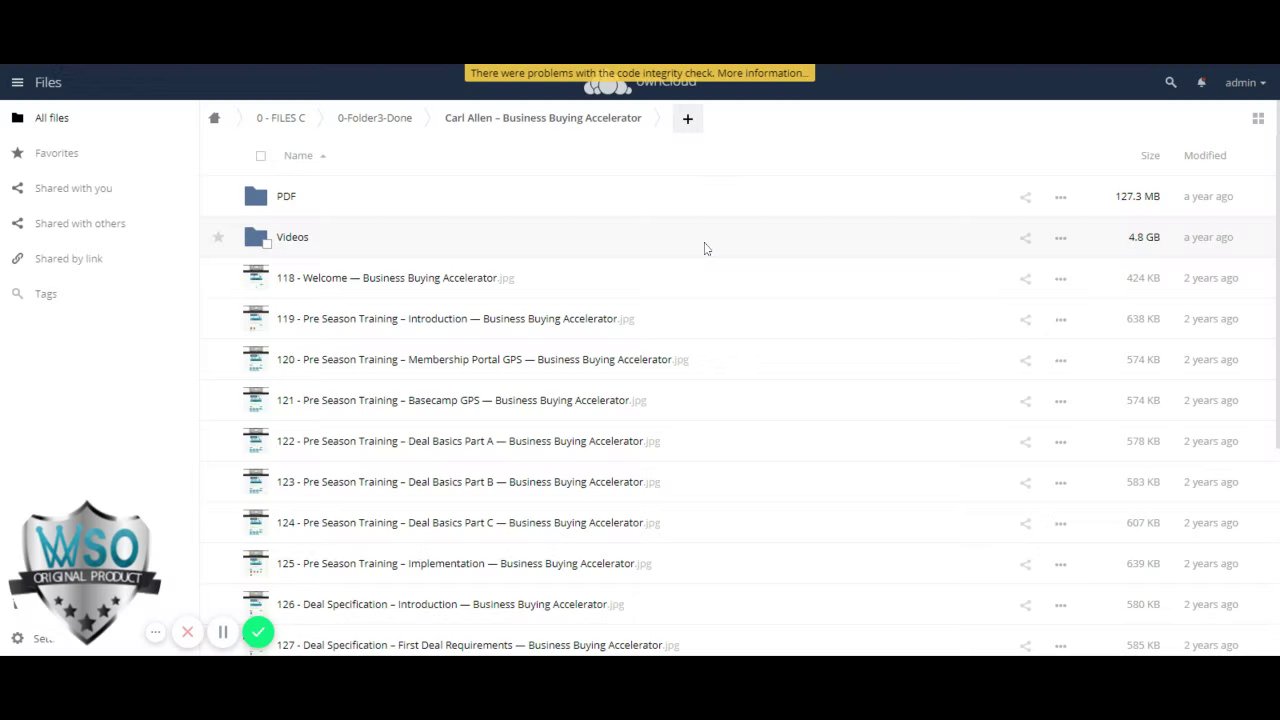Share the file 120 Membership Portal GPS

tap(1025, 360)
